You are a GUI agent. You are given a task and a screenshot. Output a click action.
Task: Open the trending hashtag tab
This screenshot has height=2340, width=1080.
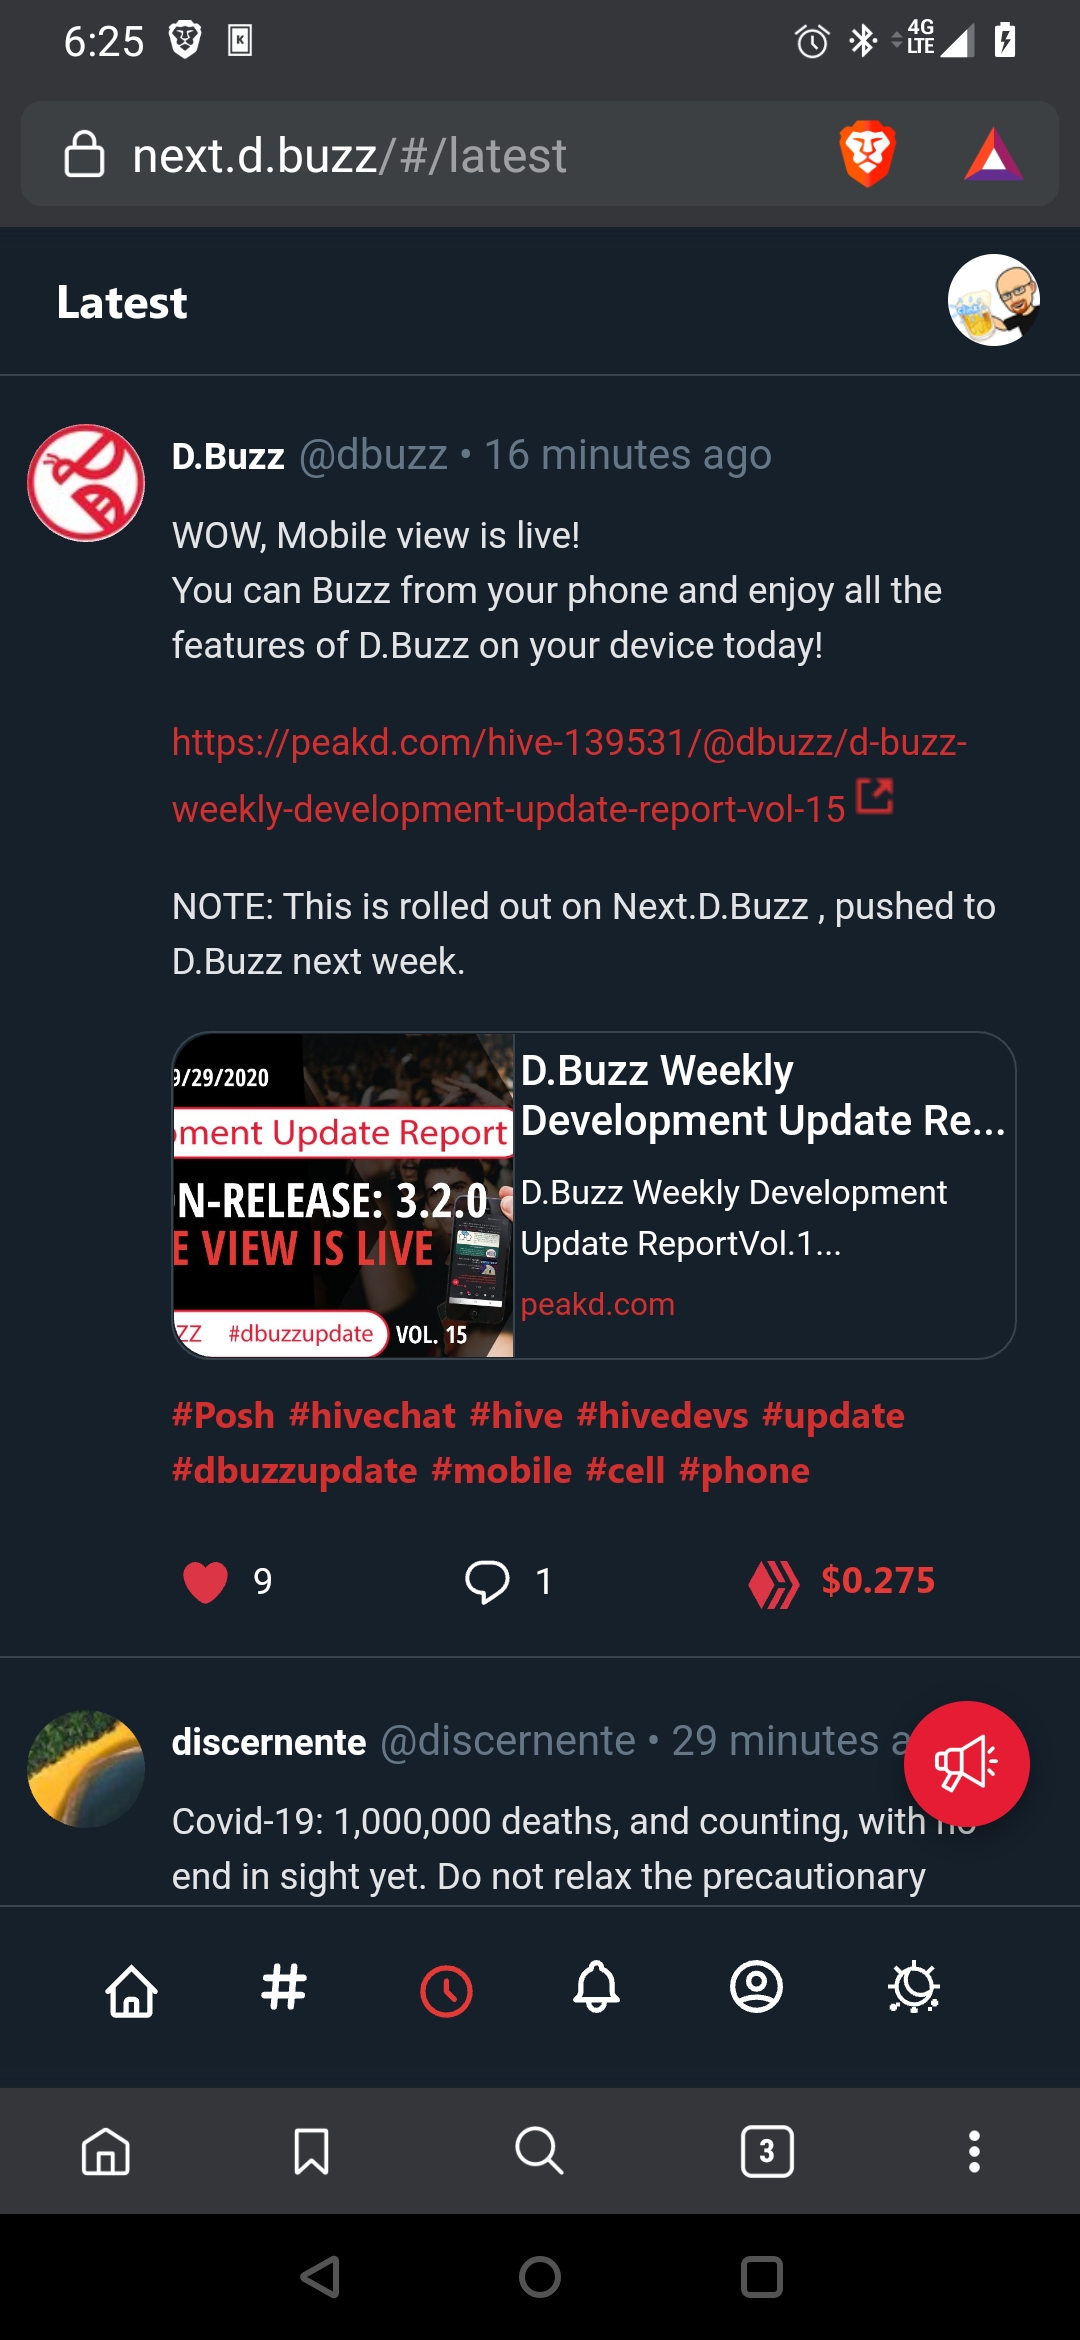284,1988
